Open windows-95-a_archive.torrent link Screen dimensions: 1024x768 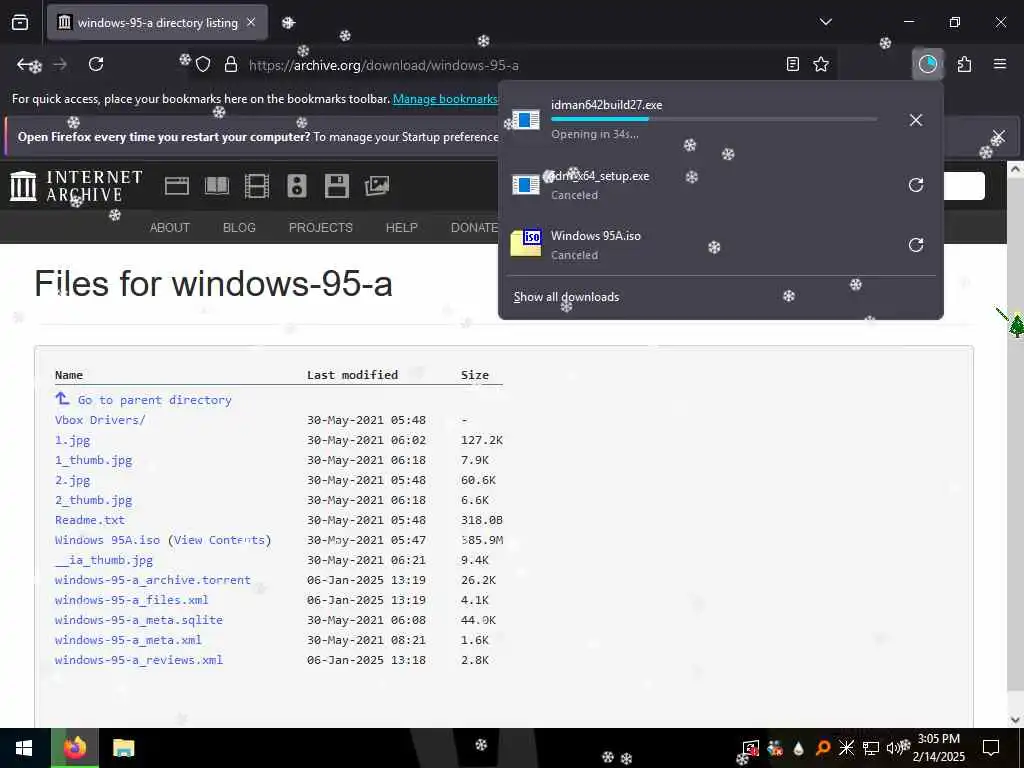153,580
